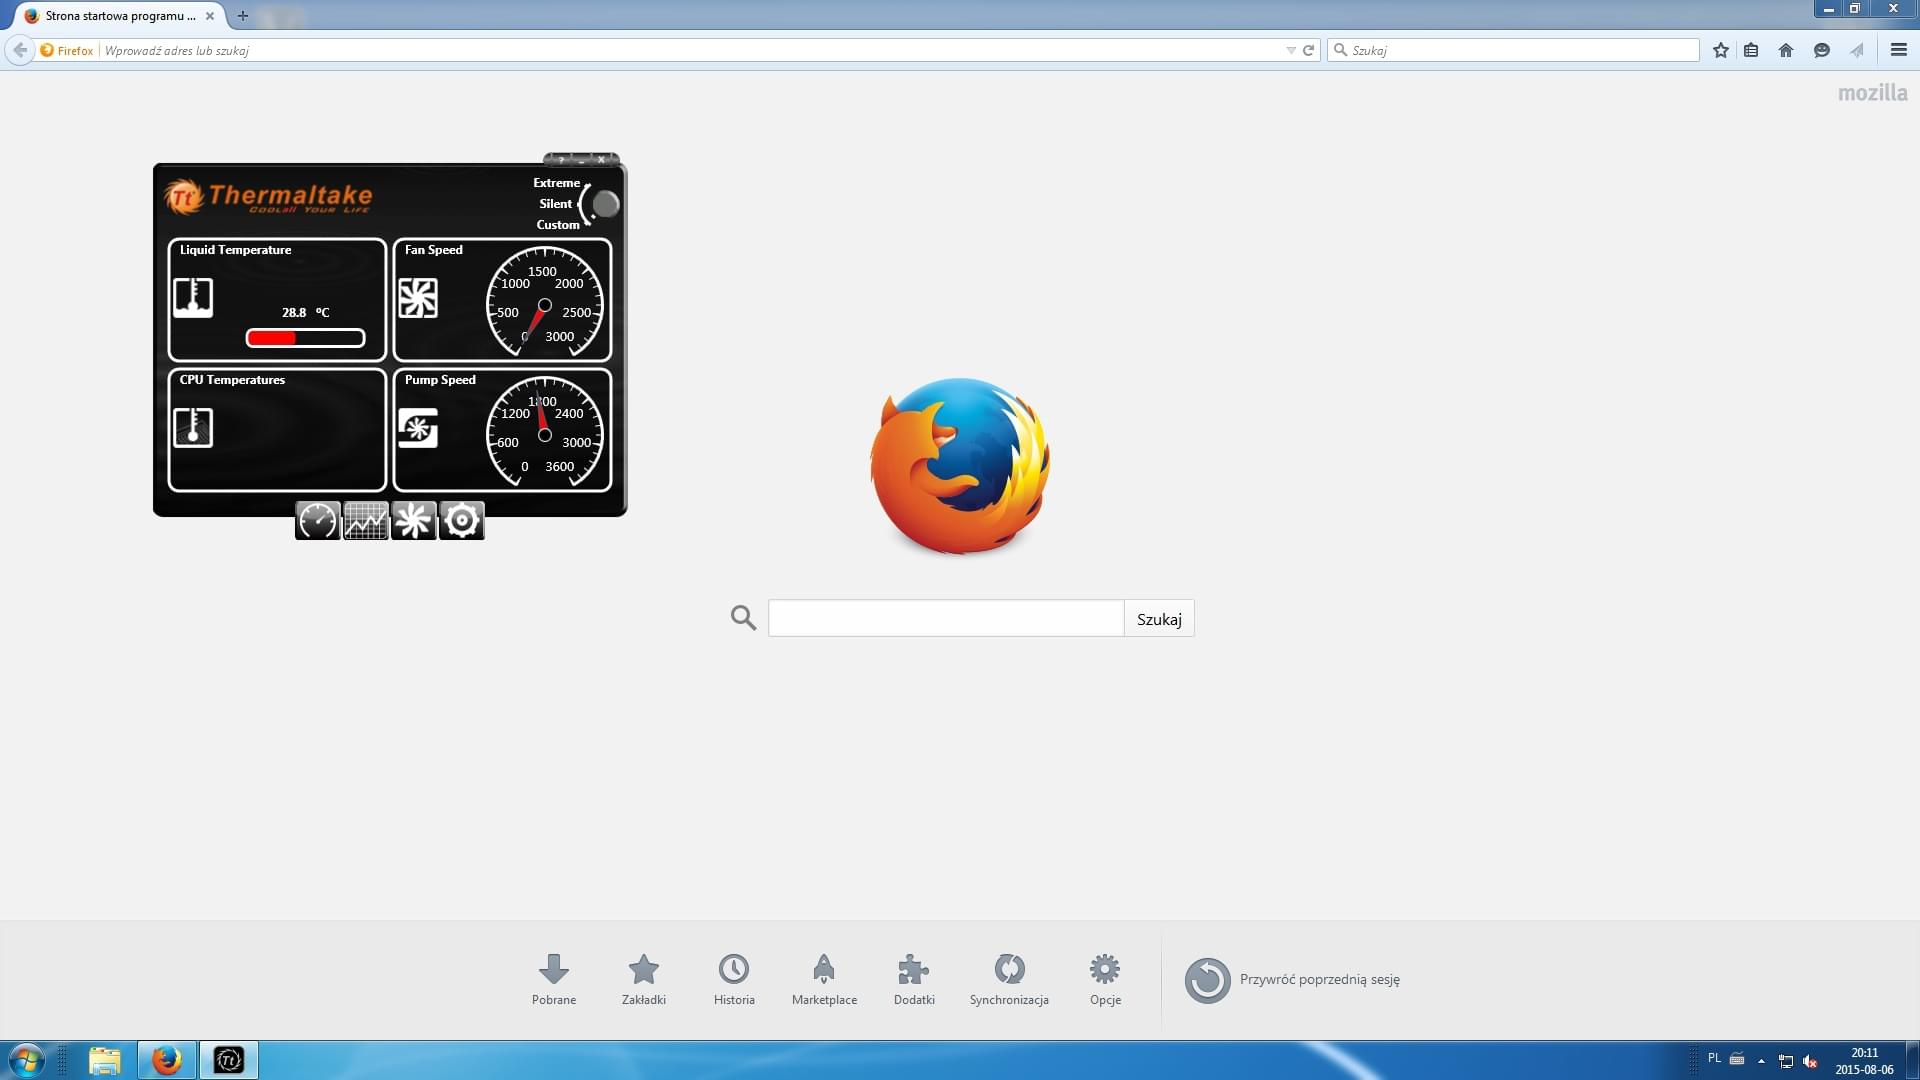The height and width of the screenshot is (1080, 1920).
Task: Click the Thermaltake mode selector knob
Action: coord(605,204)
